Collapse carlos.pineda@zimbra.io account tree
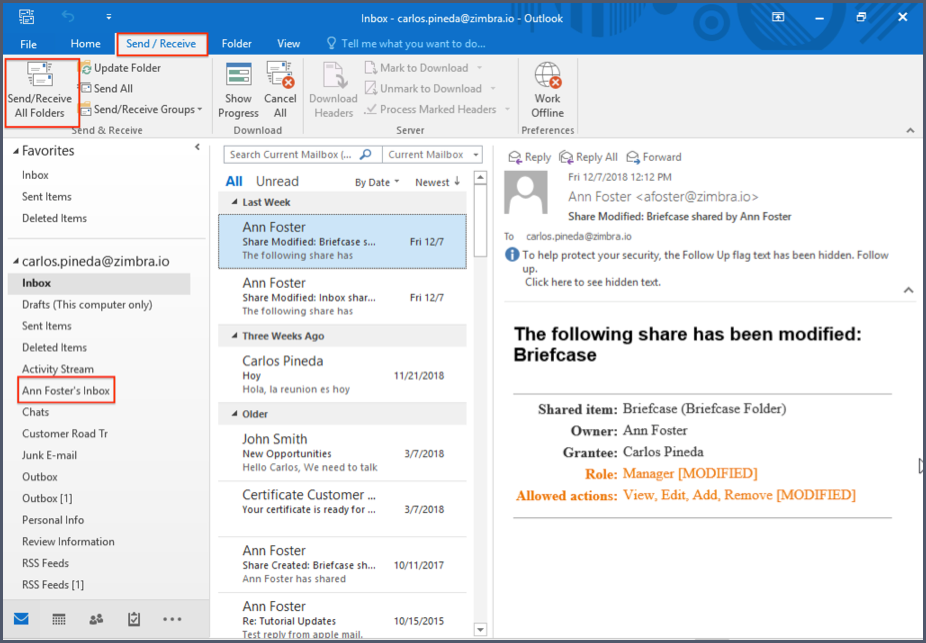 (16, 262)
